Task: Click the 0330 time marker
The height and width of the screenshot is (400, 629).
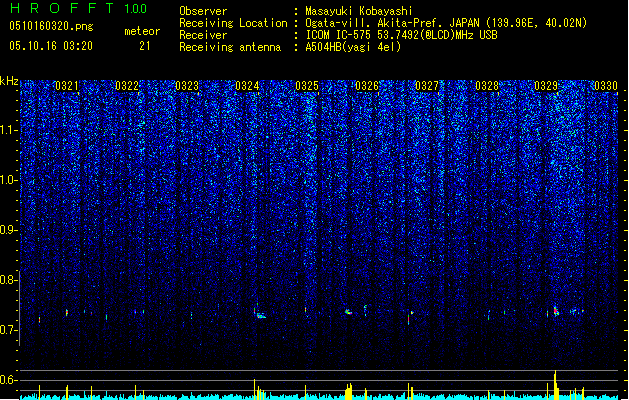Action: pyautogui.click(x=606, y=86)
